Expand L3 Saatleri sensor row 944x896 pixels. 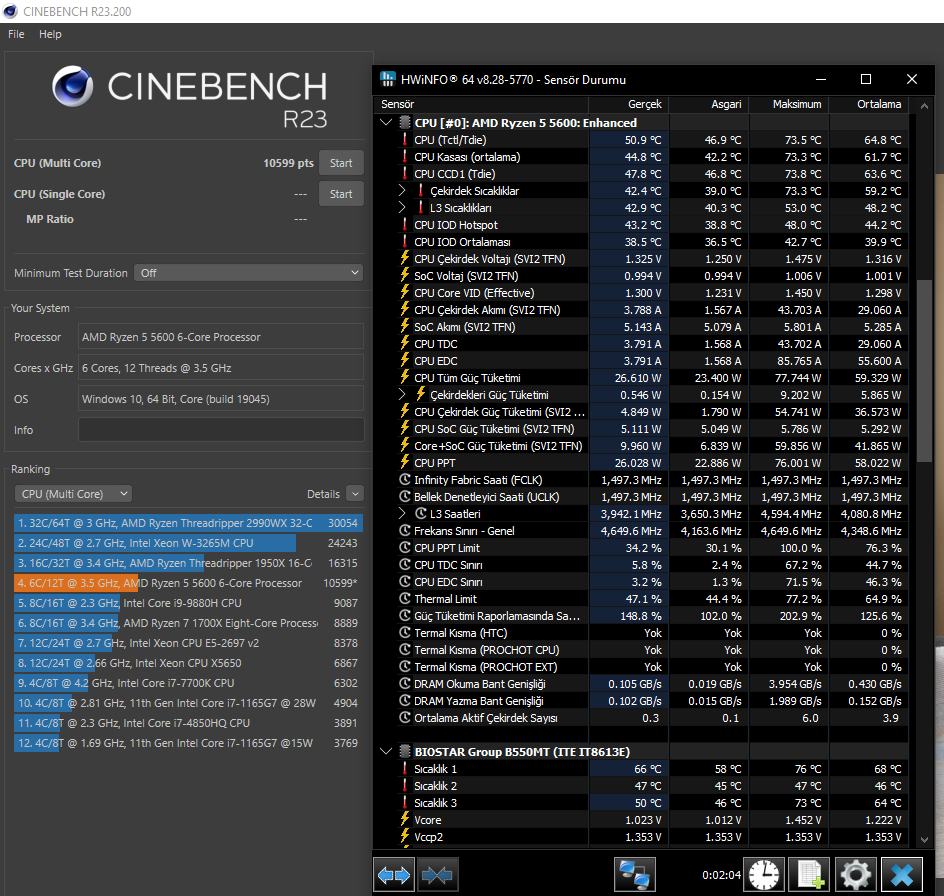[402, 514]
